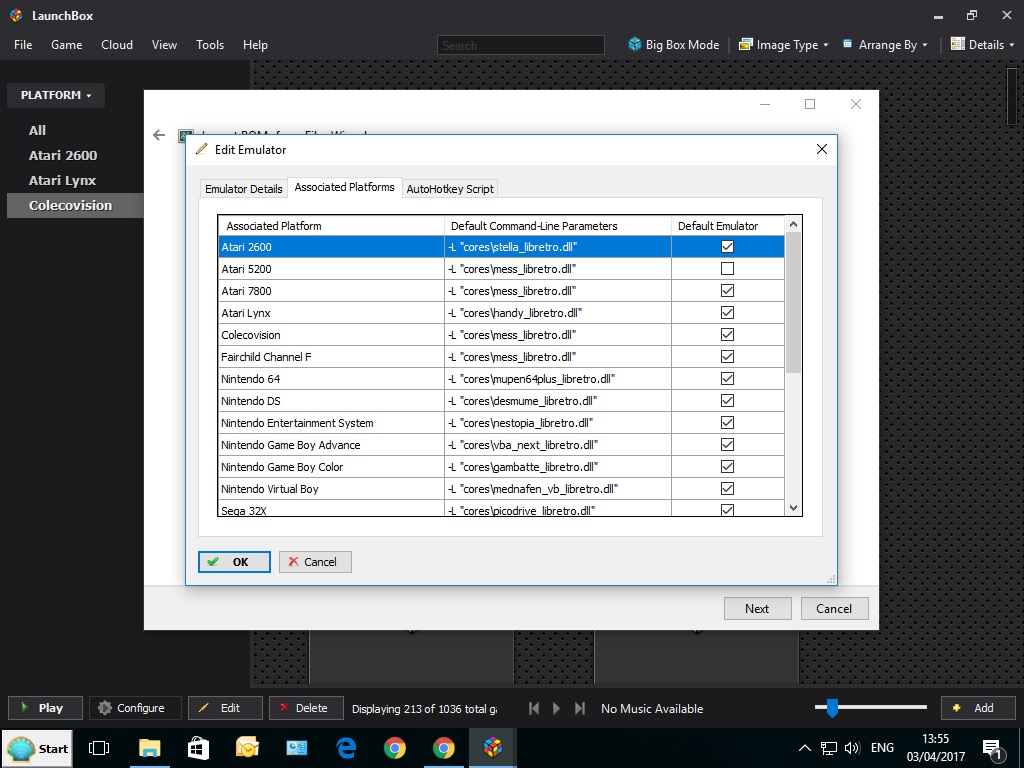Image resolution: width=1024 pixels, height=768 pixels.
Task: Click the stella_libretro.dll parameters cell
Action: click(x=558, y=247)
